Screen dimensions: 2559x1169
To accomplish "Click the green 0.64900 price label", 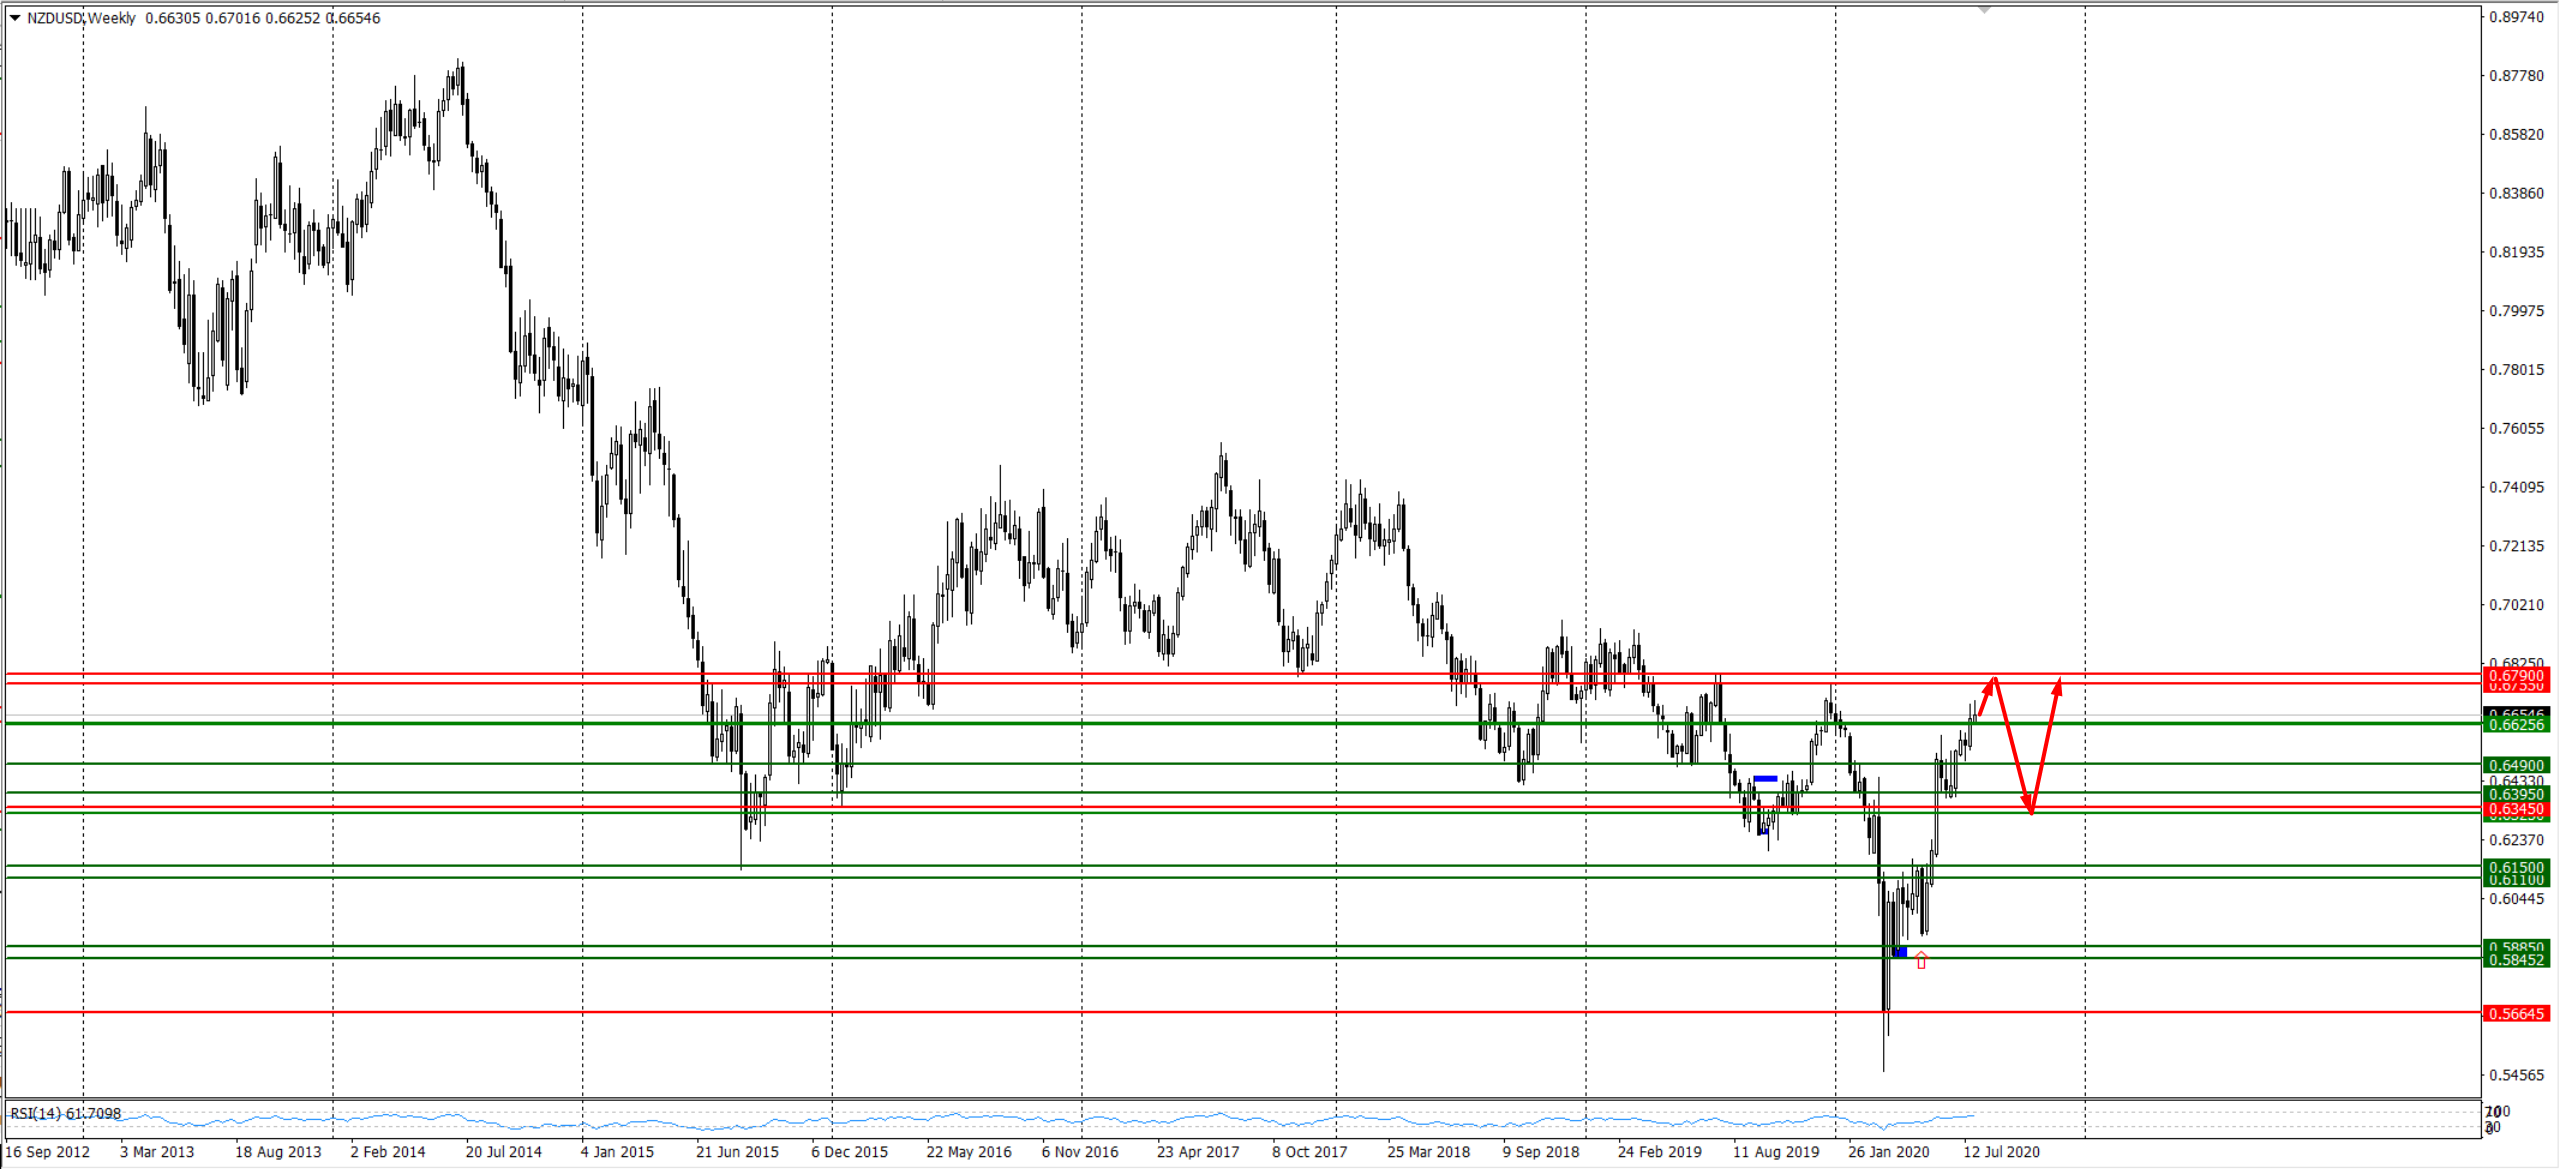I will coord(2516,765).
